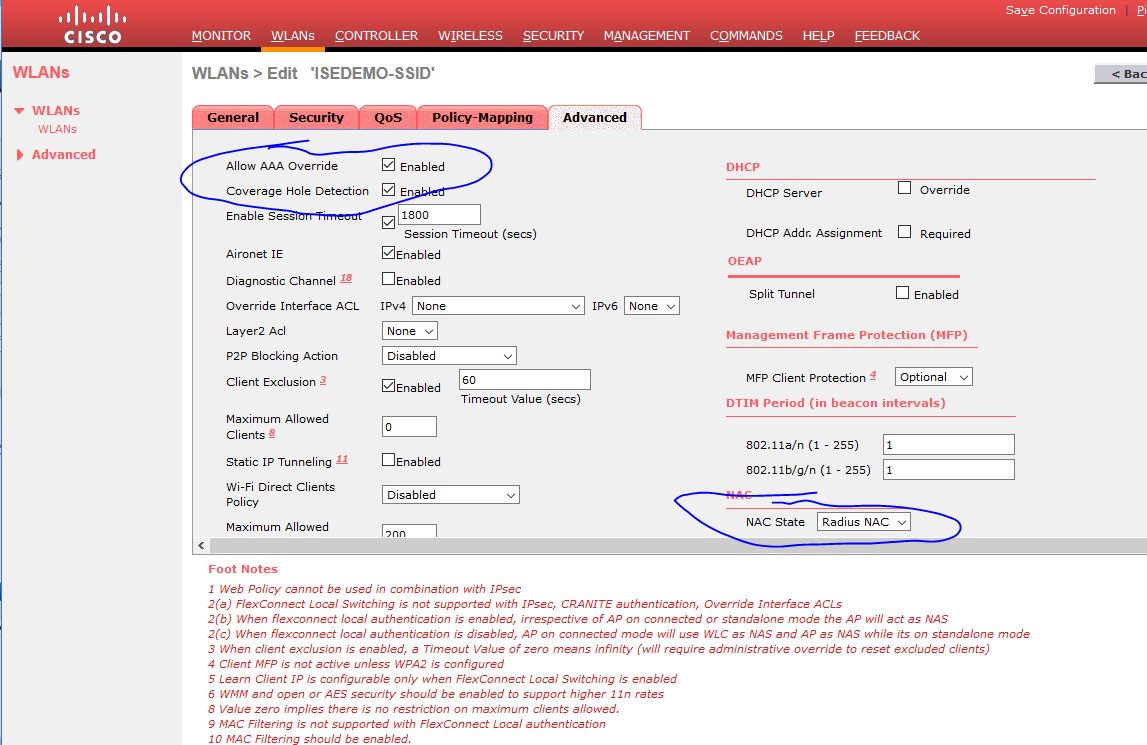
Task: Toggle Aironet IE Enabled checkbox
Action: tap(388, 253)
